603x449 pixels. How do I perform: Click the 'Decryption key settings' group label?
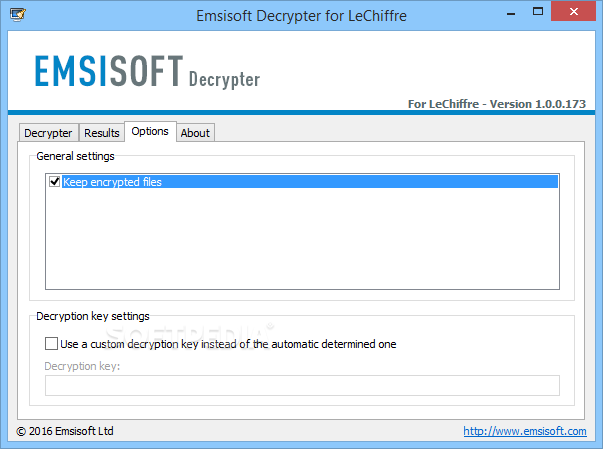[93, 316]
